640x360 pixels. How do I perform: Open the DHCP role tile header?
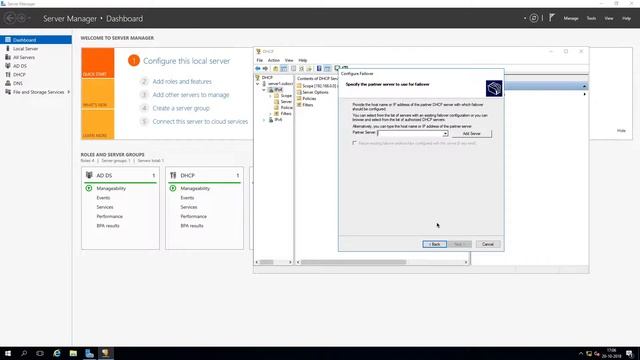pos(204,175)
